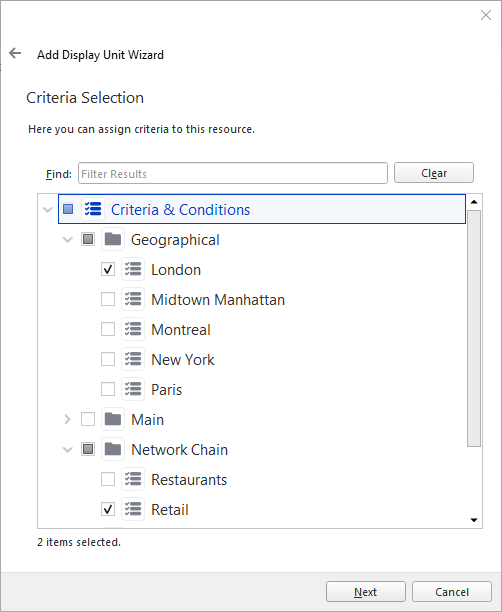
Task: Click the Network Chain folder icon
Action: coord(113,449)
